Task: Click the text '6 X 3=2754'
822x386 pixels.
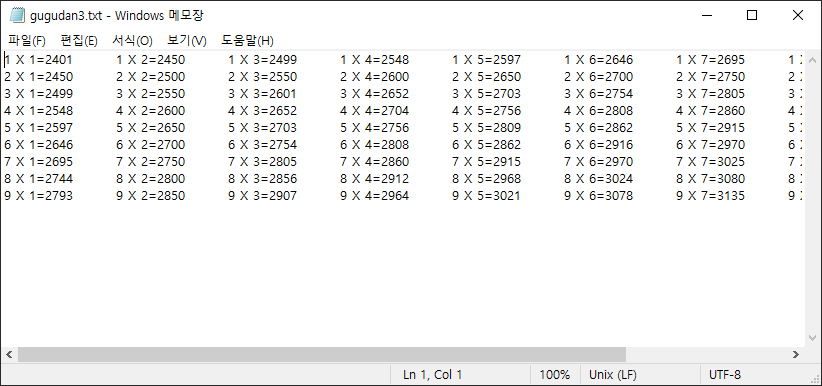Action: pos(263,145)
